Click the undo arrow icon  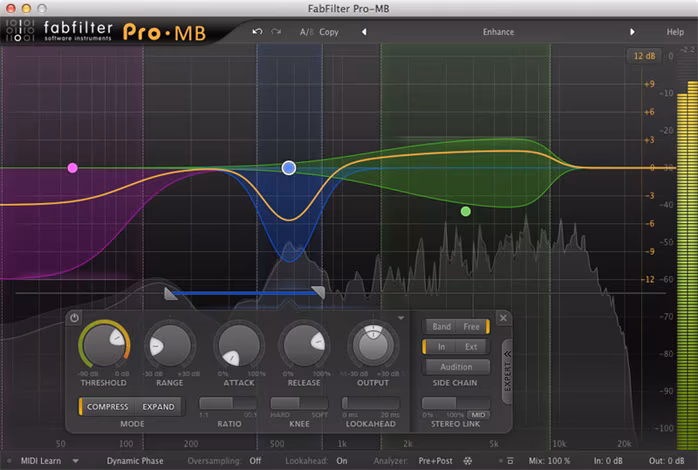(257, 32)
